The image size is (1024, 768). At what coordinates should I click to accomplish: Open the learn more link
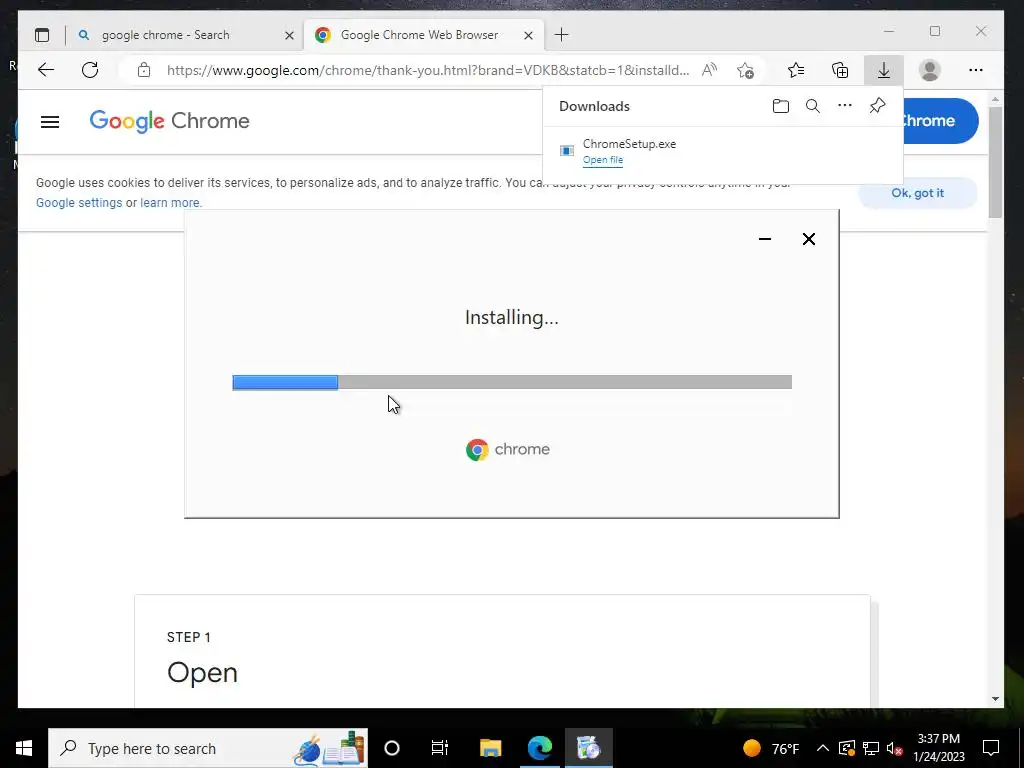(170, 203)
